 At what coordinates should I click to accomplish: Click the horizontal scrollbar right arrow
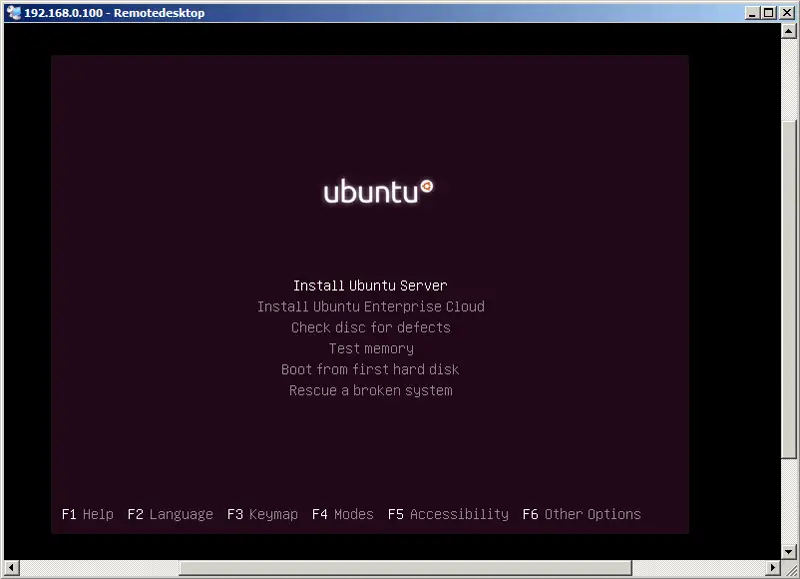772,567
